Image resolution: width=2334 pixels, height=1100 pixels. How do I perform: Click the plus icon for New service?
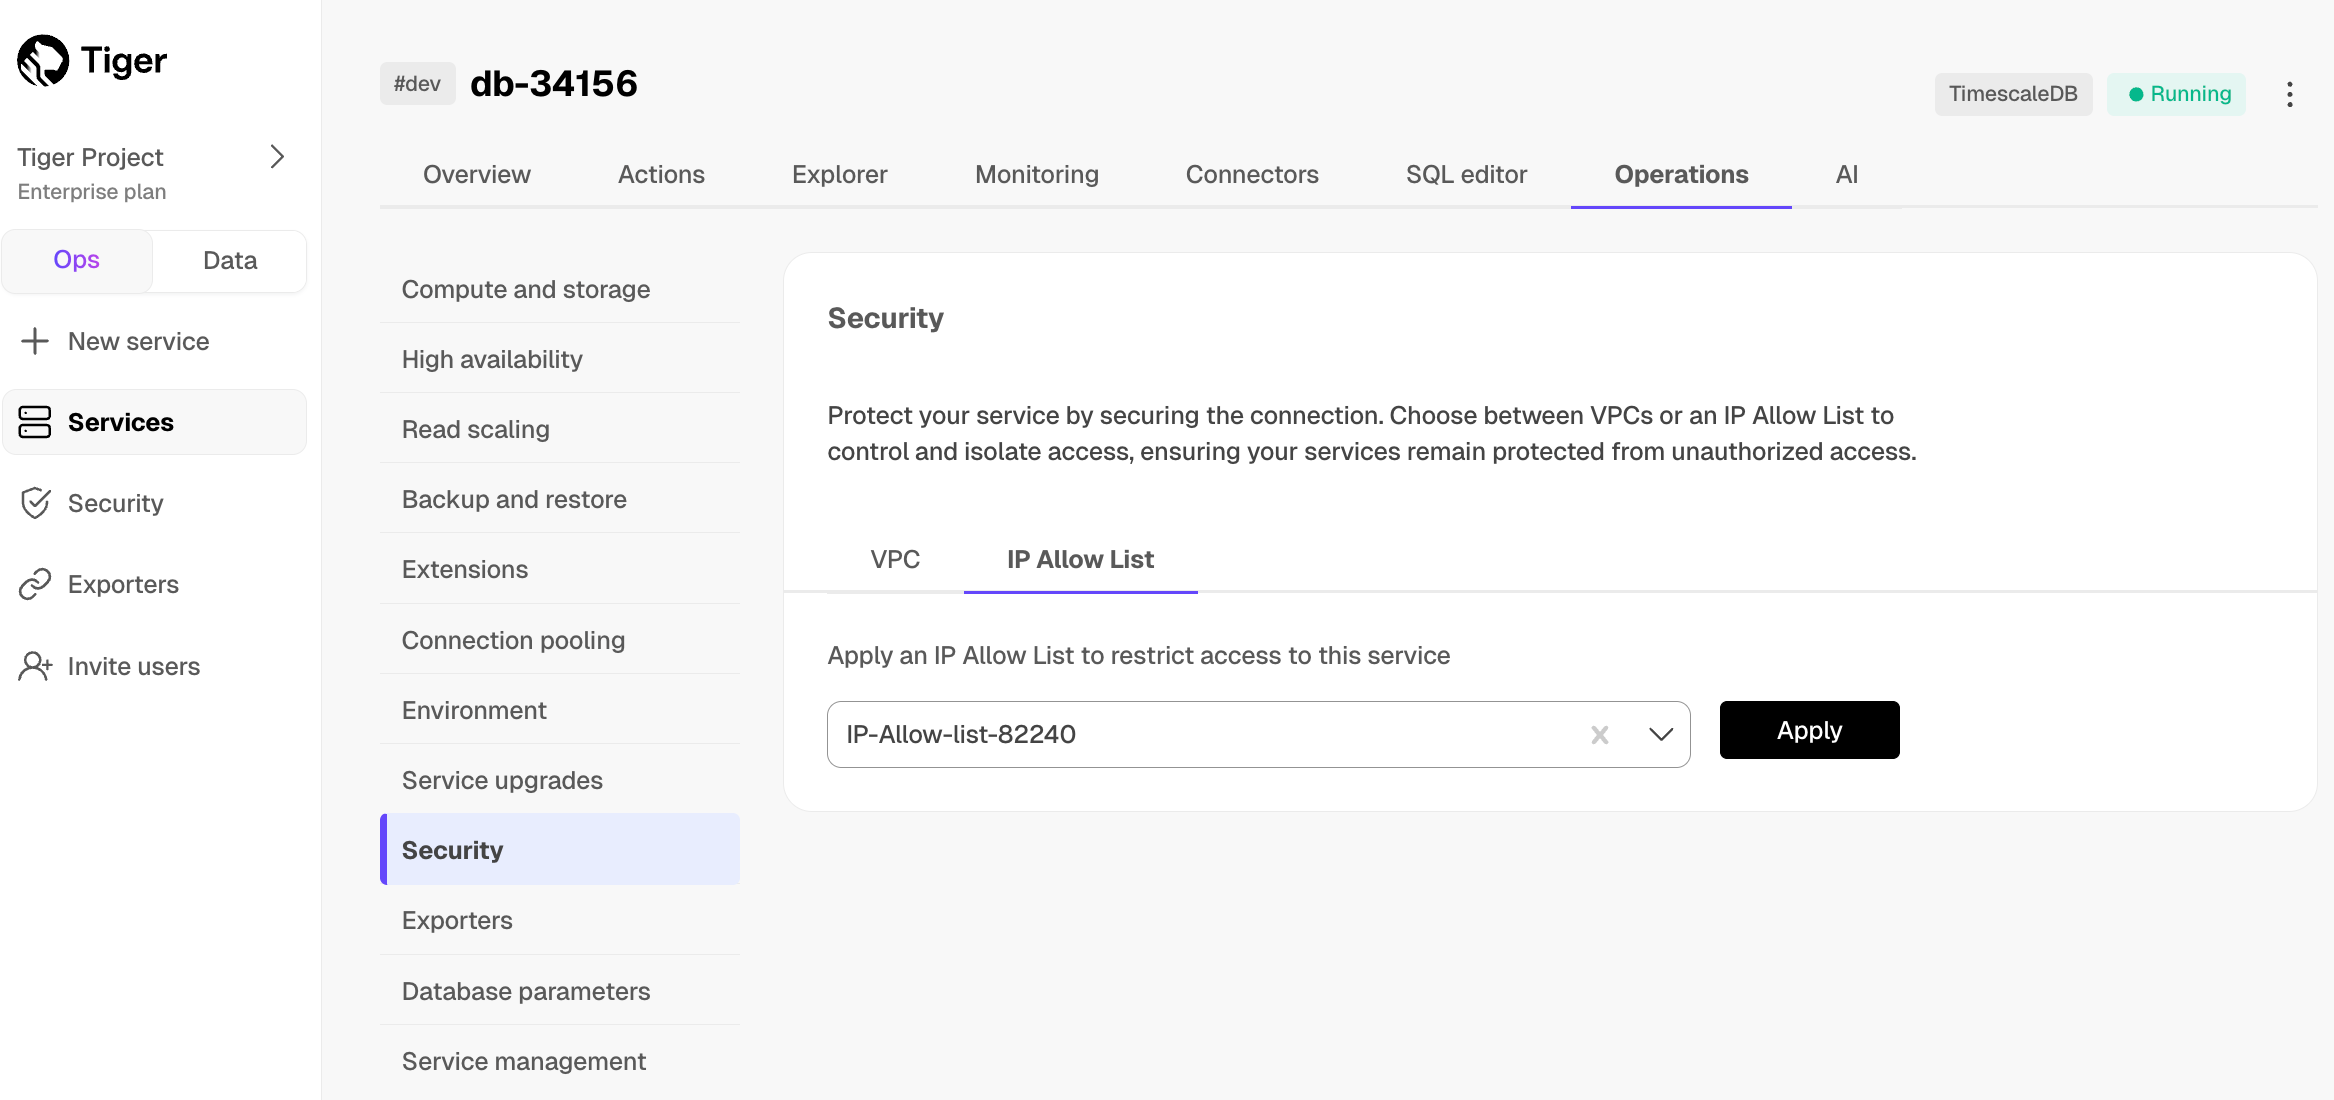coord(35,341)
